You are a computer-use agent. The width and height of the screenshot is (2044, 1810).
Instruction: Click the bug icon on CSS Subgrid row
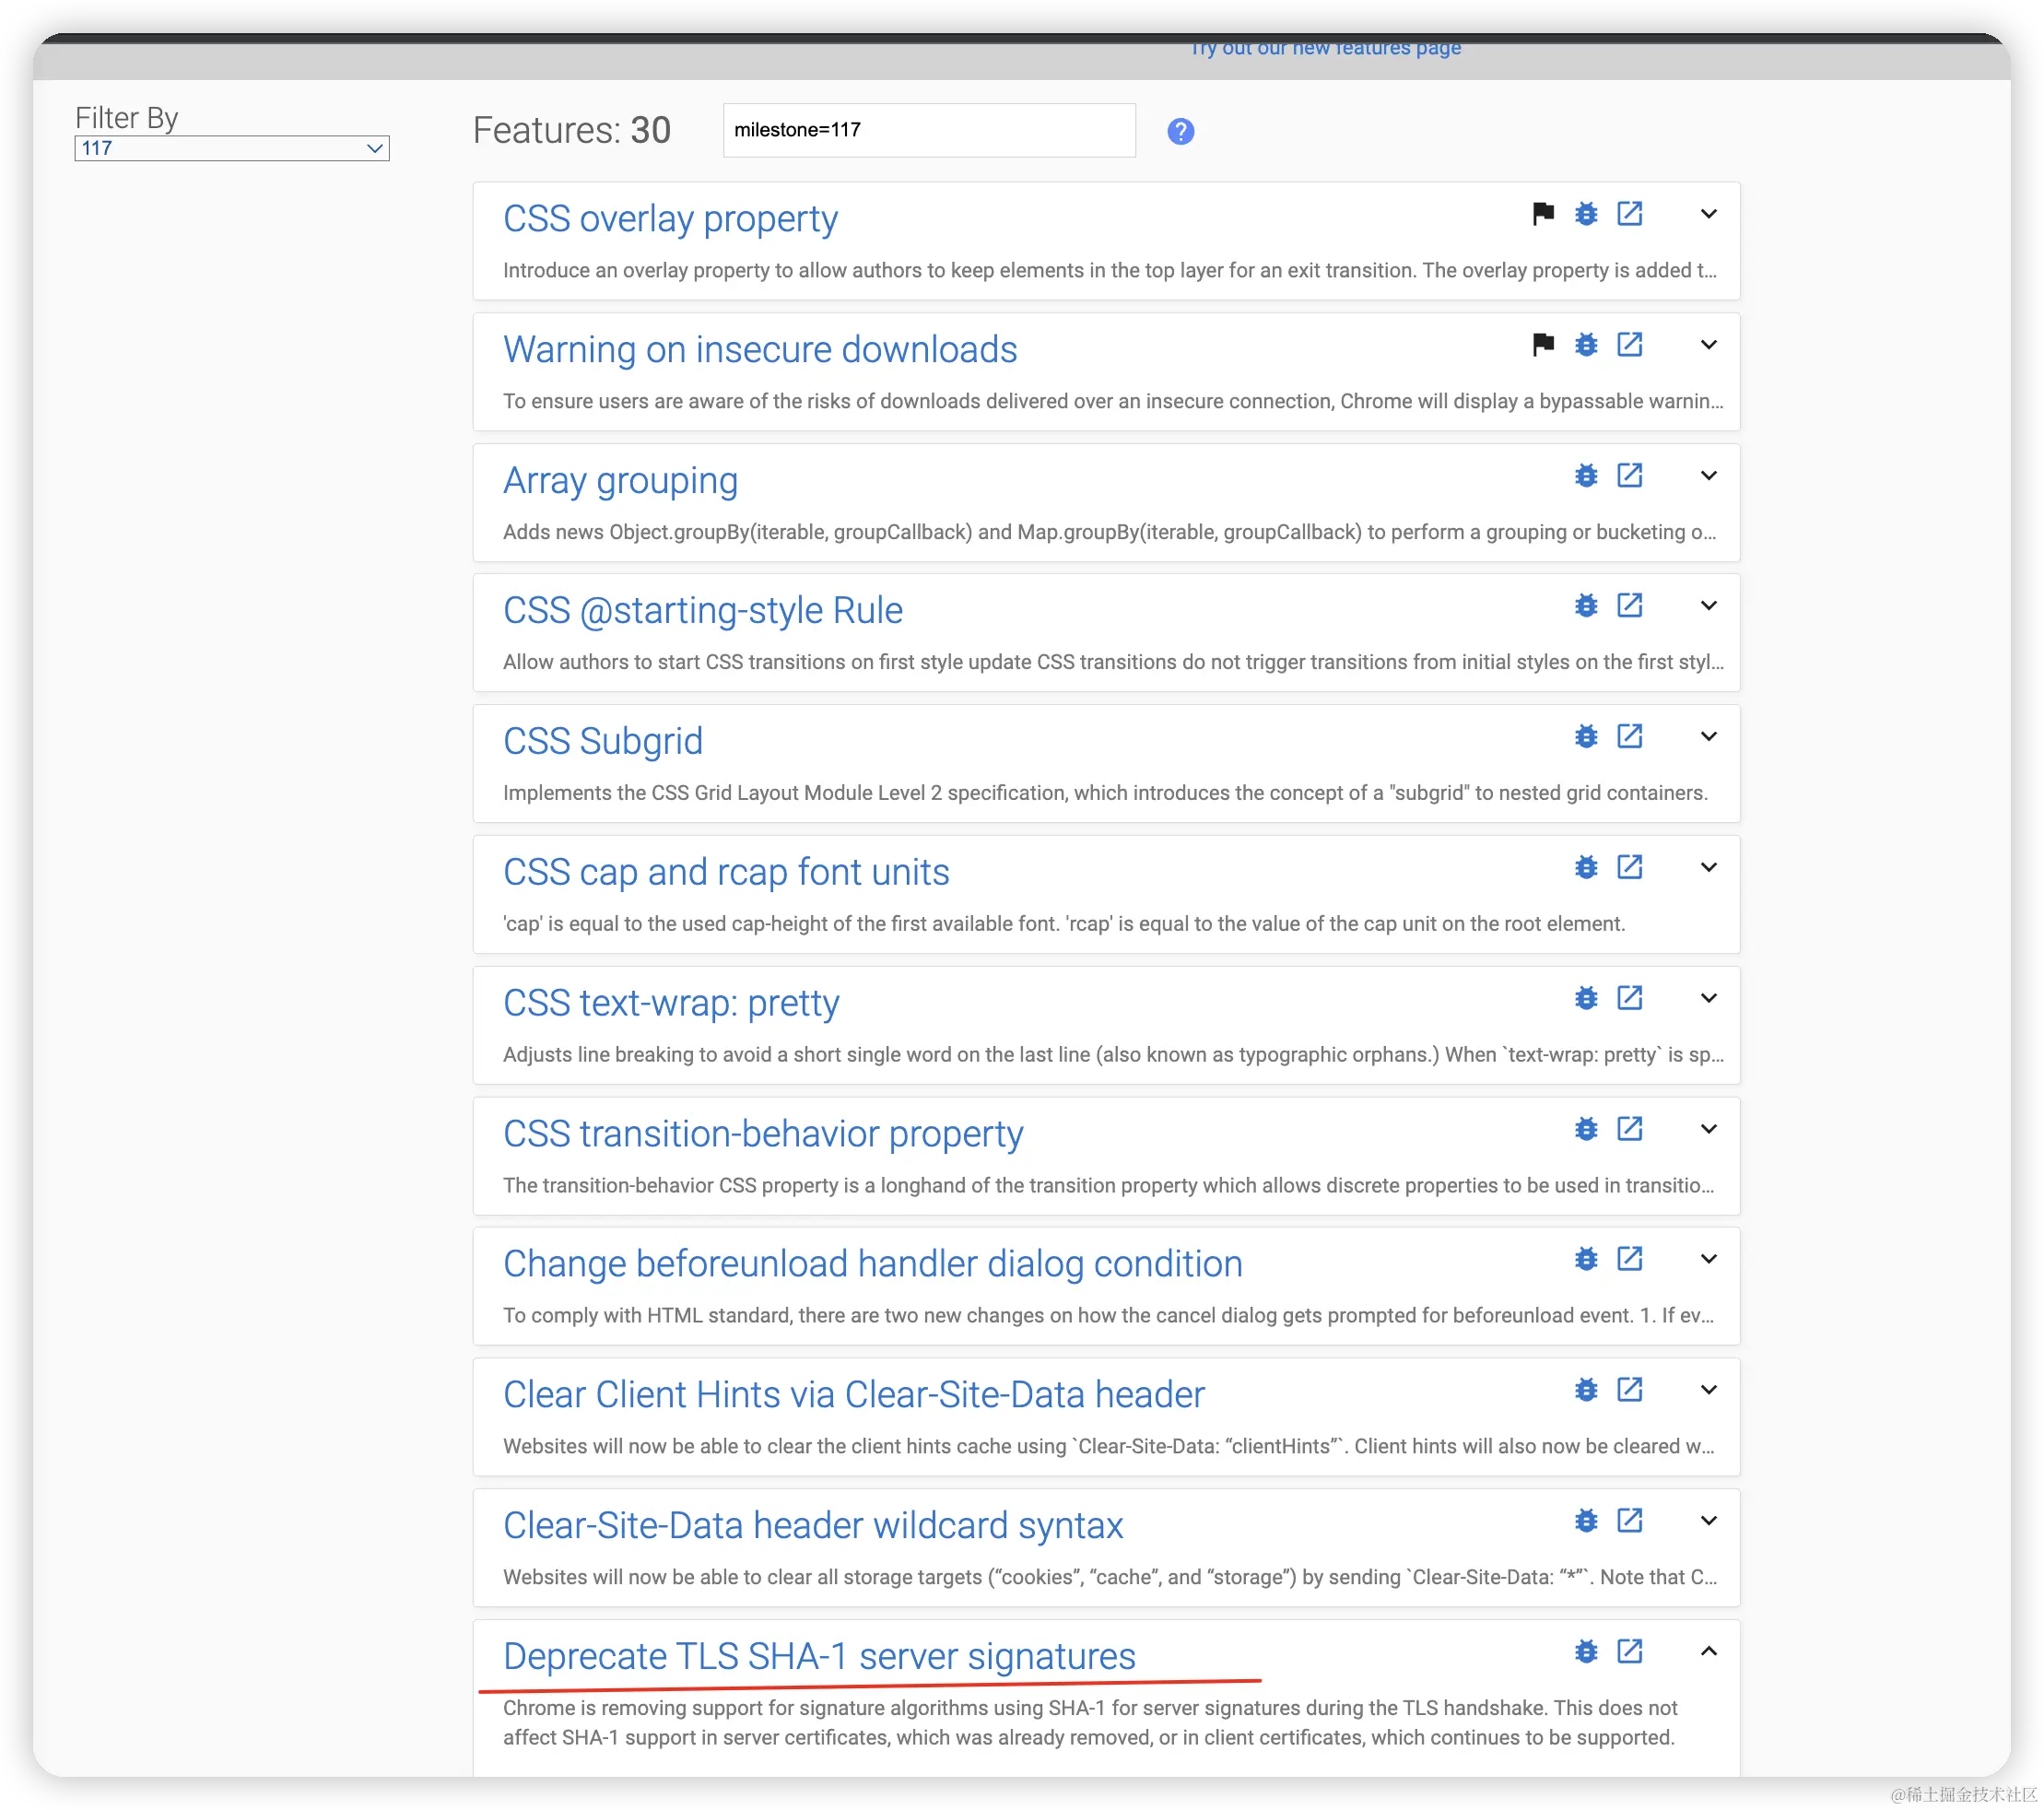pos(1586,736)
